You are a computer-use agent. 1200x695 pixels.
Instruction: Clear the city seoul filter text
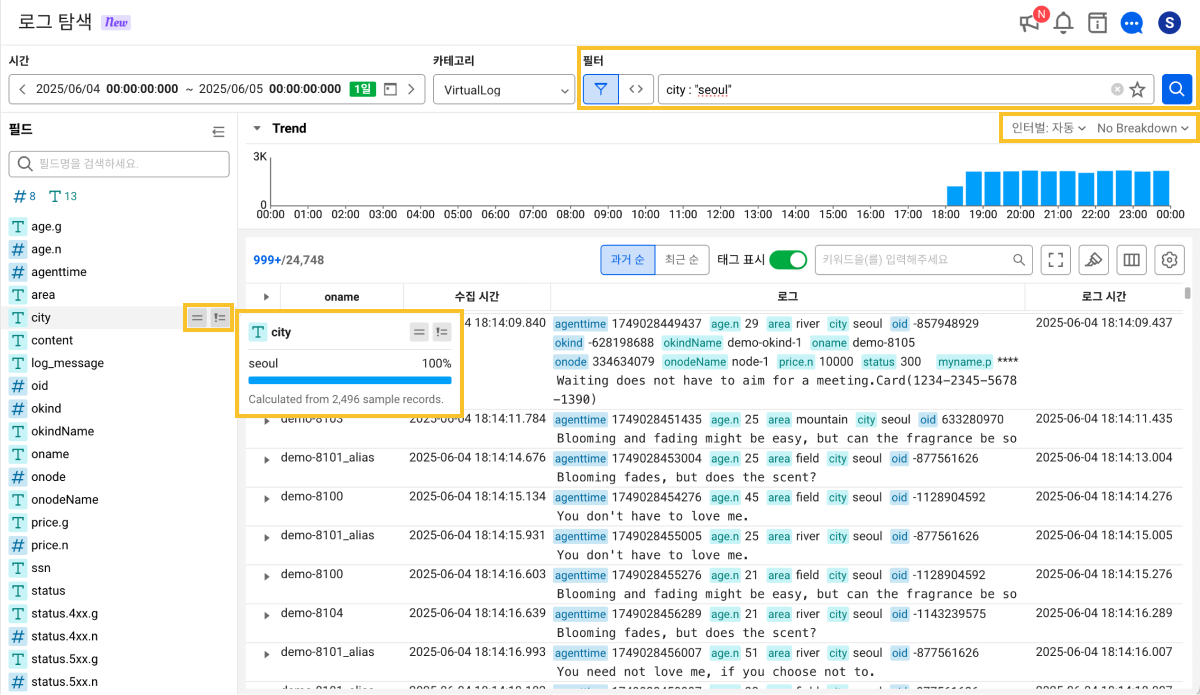1117,89
